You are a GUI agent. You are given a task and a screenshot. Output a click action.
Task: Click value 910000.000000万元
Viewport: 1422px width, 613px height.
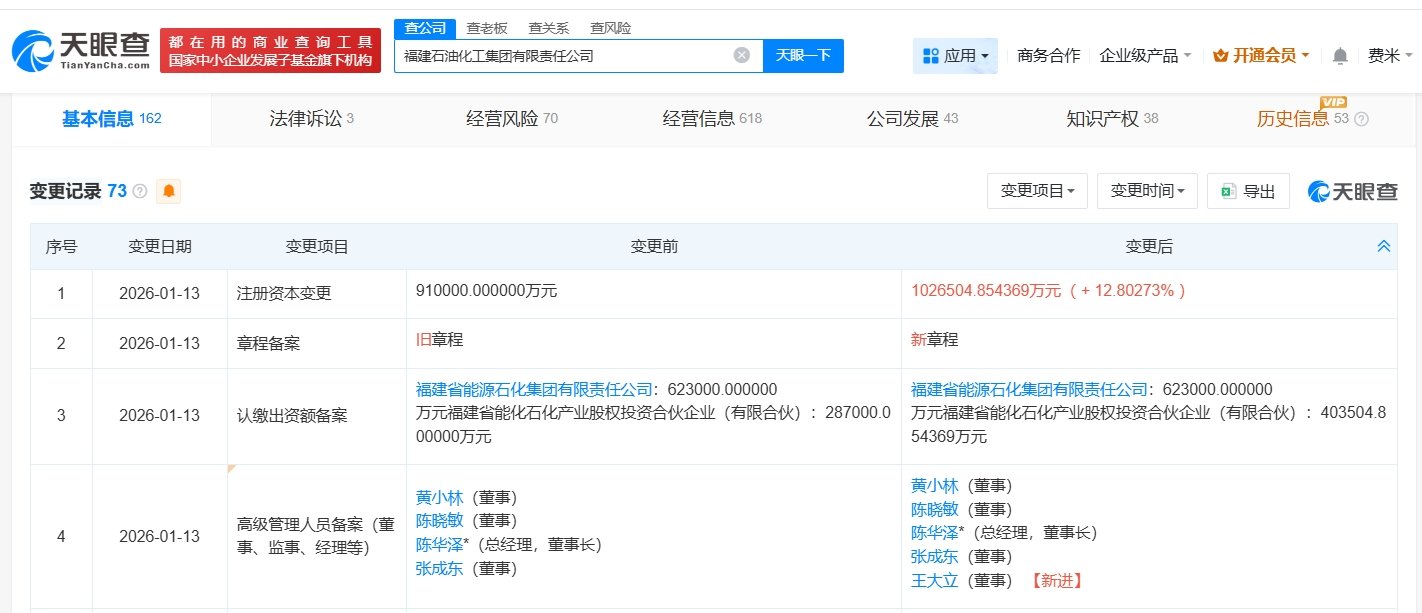[x=486, y=291]
